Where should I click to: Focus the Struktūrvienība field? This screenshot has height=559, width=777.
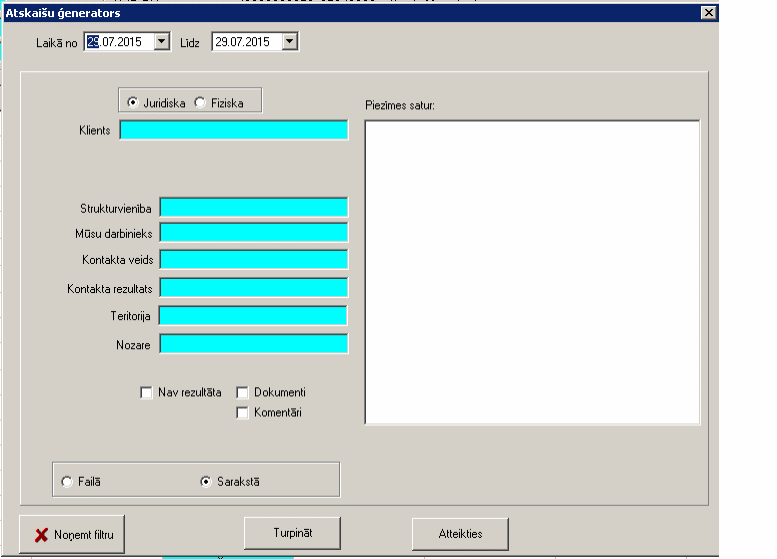point(254,207)
